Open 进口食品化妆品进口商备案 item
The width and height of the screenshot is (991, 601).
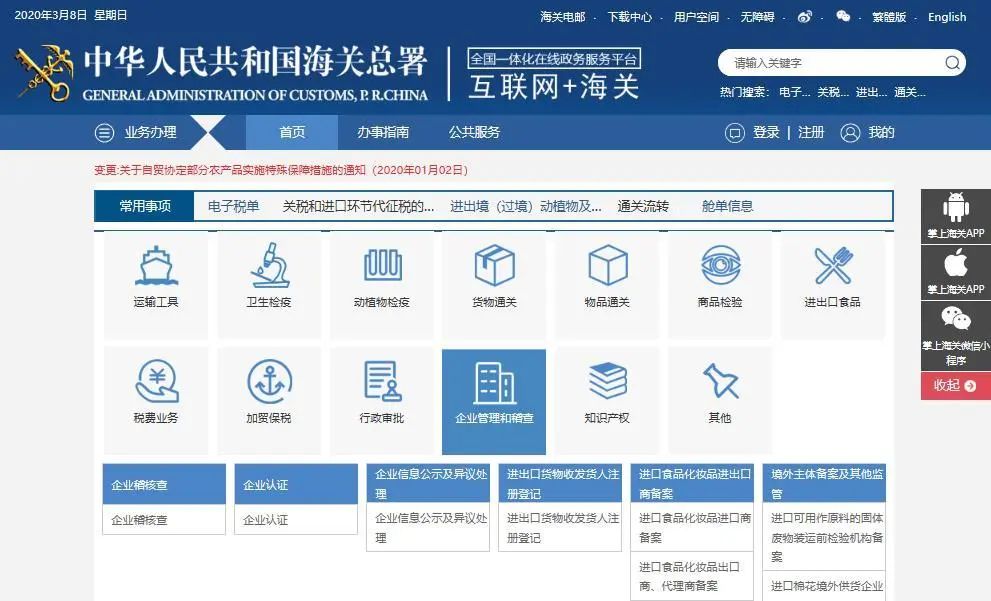click(x=692, y=528)
